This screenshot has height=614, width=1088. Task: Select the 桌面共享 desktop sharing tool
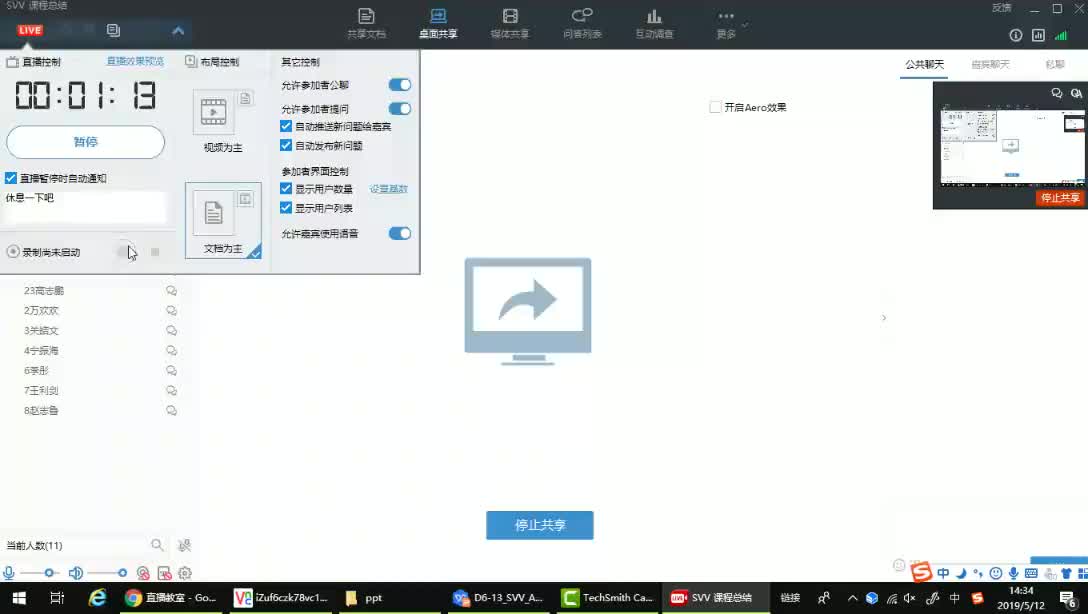coord(438,23)
